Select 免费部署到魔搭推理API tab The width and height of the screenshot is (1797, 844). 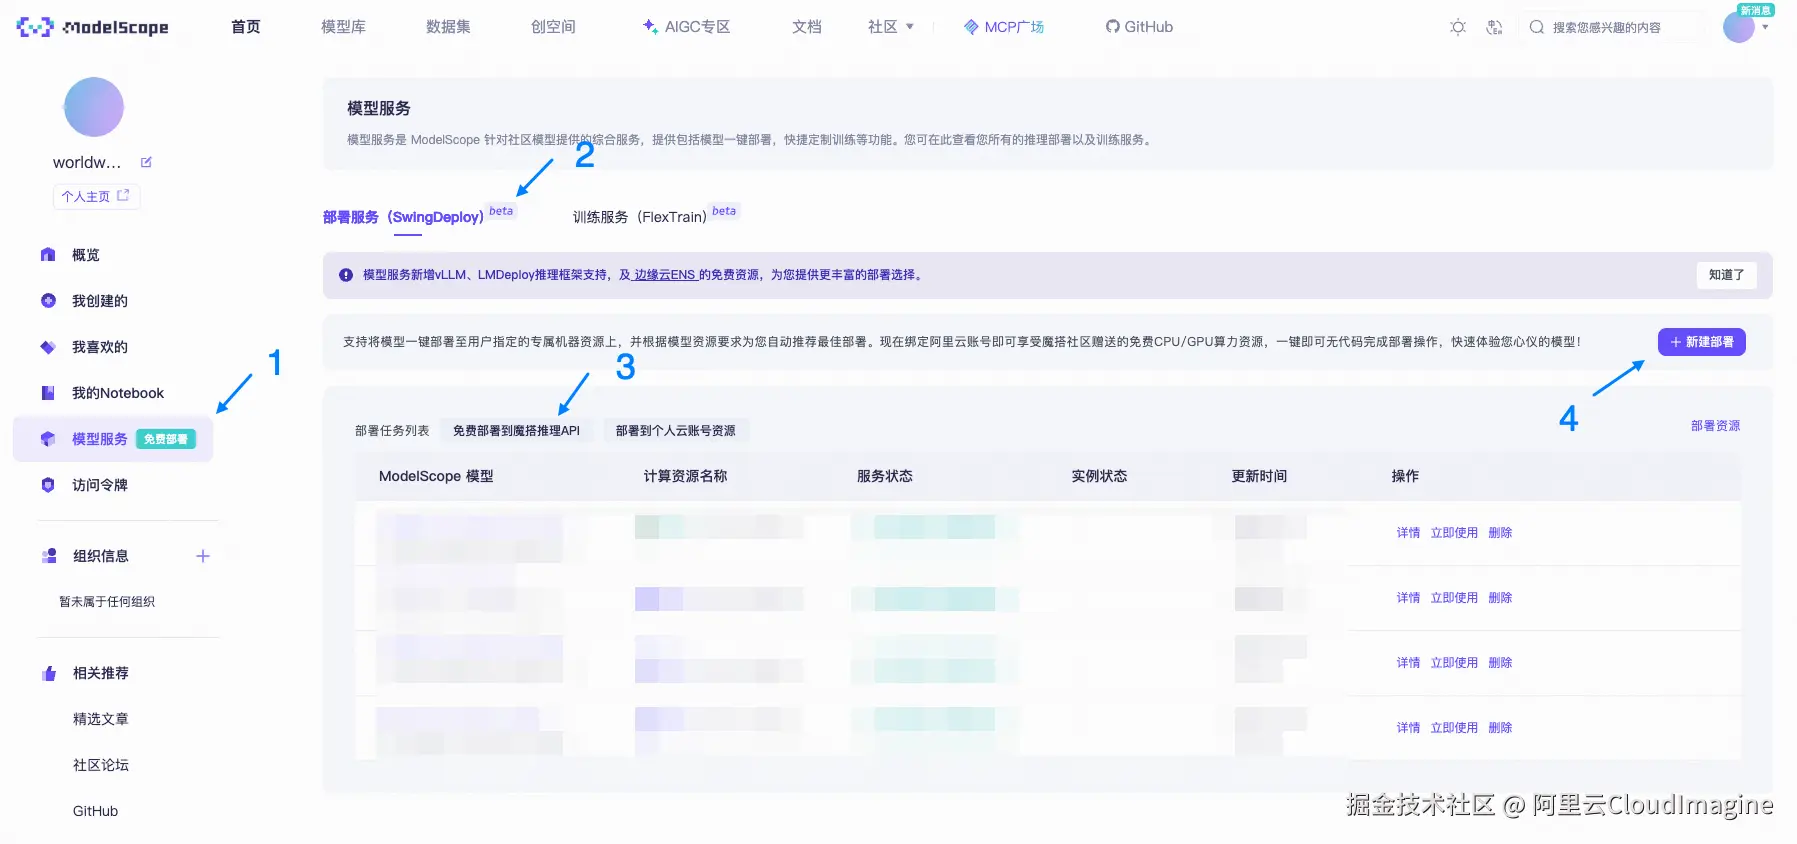[x=516, y=431]
